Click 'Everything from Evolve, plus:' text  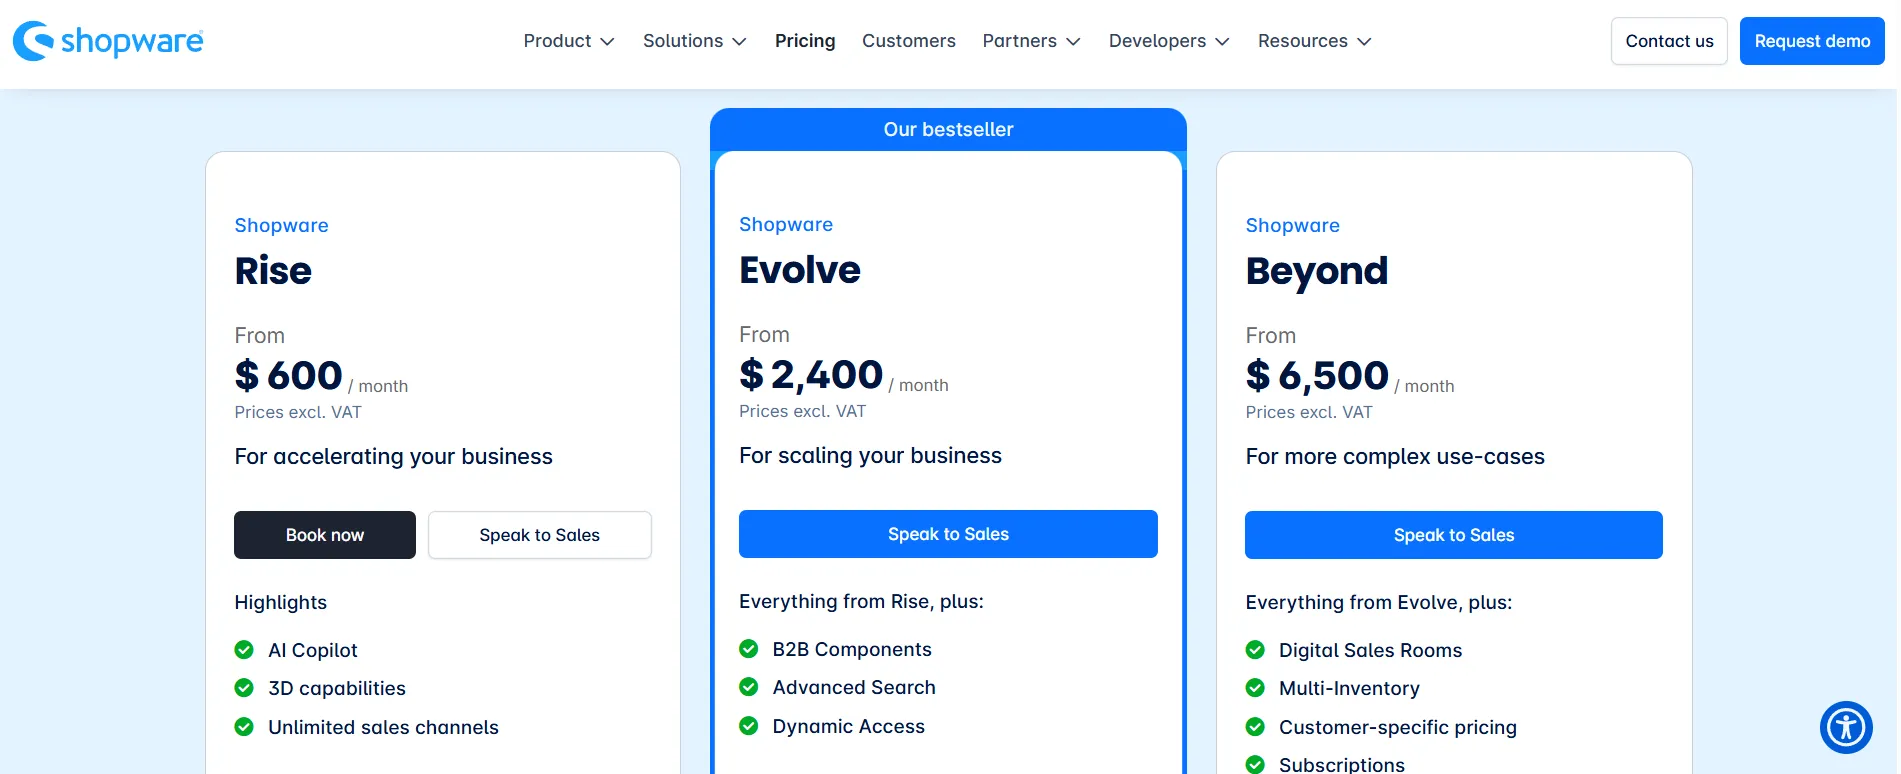1379,602
